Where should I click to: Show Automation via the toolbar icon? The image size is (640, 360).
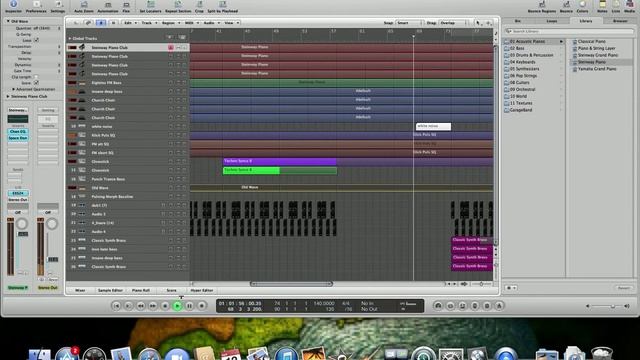point(108,6)
